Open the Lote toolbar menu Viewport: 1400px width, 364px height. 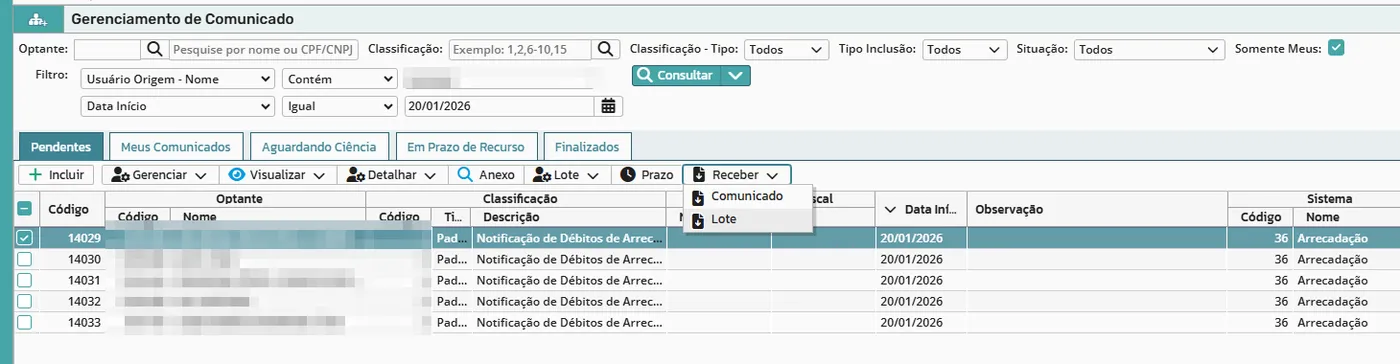(566, 174)
